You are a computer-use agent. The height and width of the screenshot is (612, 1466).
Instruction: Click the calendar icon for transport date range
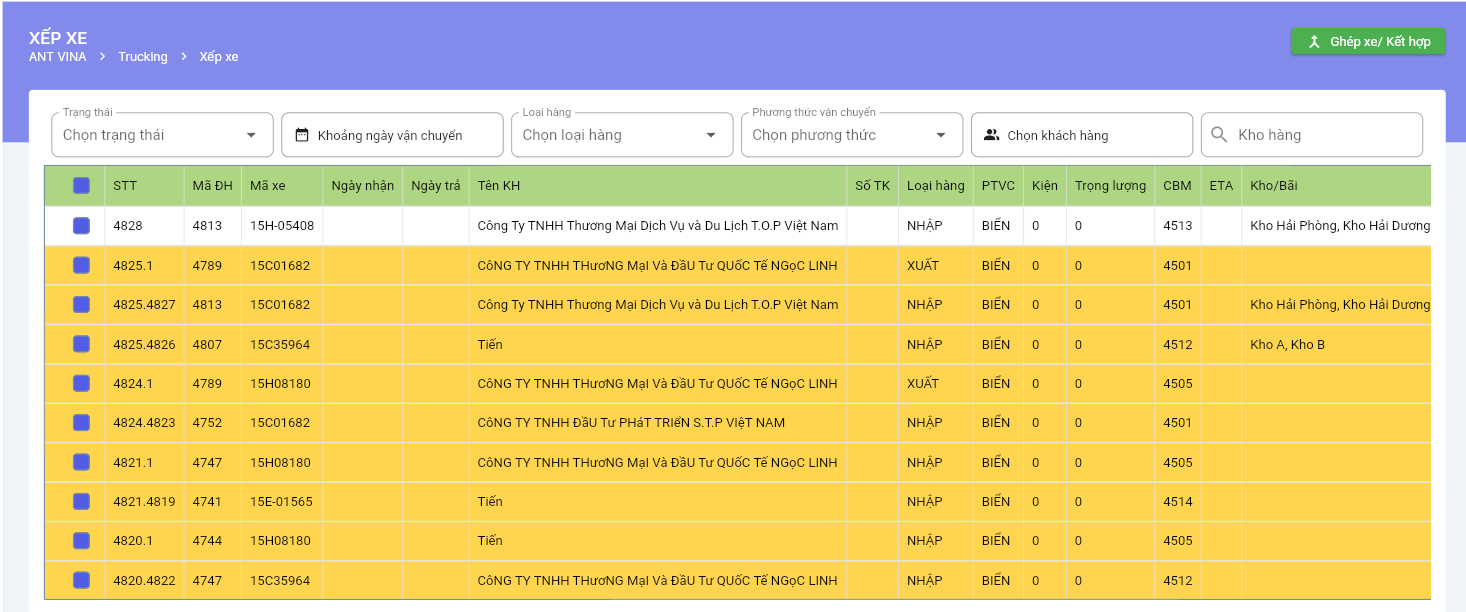pyautogui.click(x=301, y=135)
